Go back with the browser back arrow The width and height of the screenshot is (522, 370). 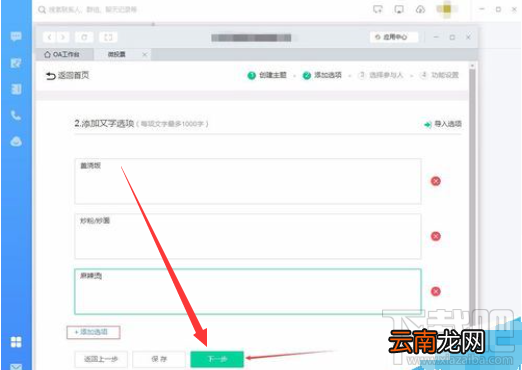point(49,37)
